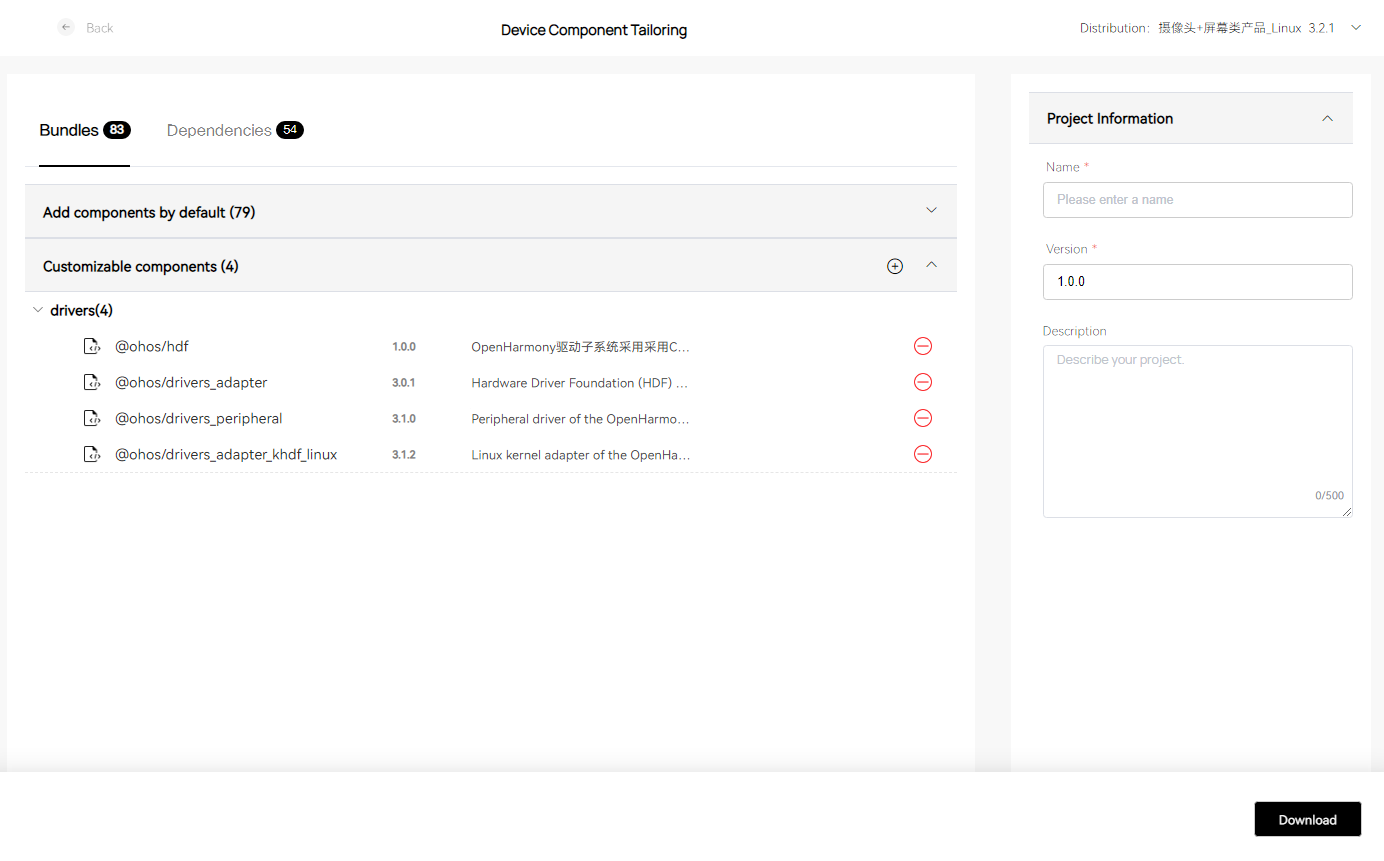This screenshot has width=1384, height=861.
Task: Expand Add components by default section
Action: pos(931,211)
